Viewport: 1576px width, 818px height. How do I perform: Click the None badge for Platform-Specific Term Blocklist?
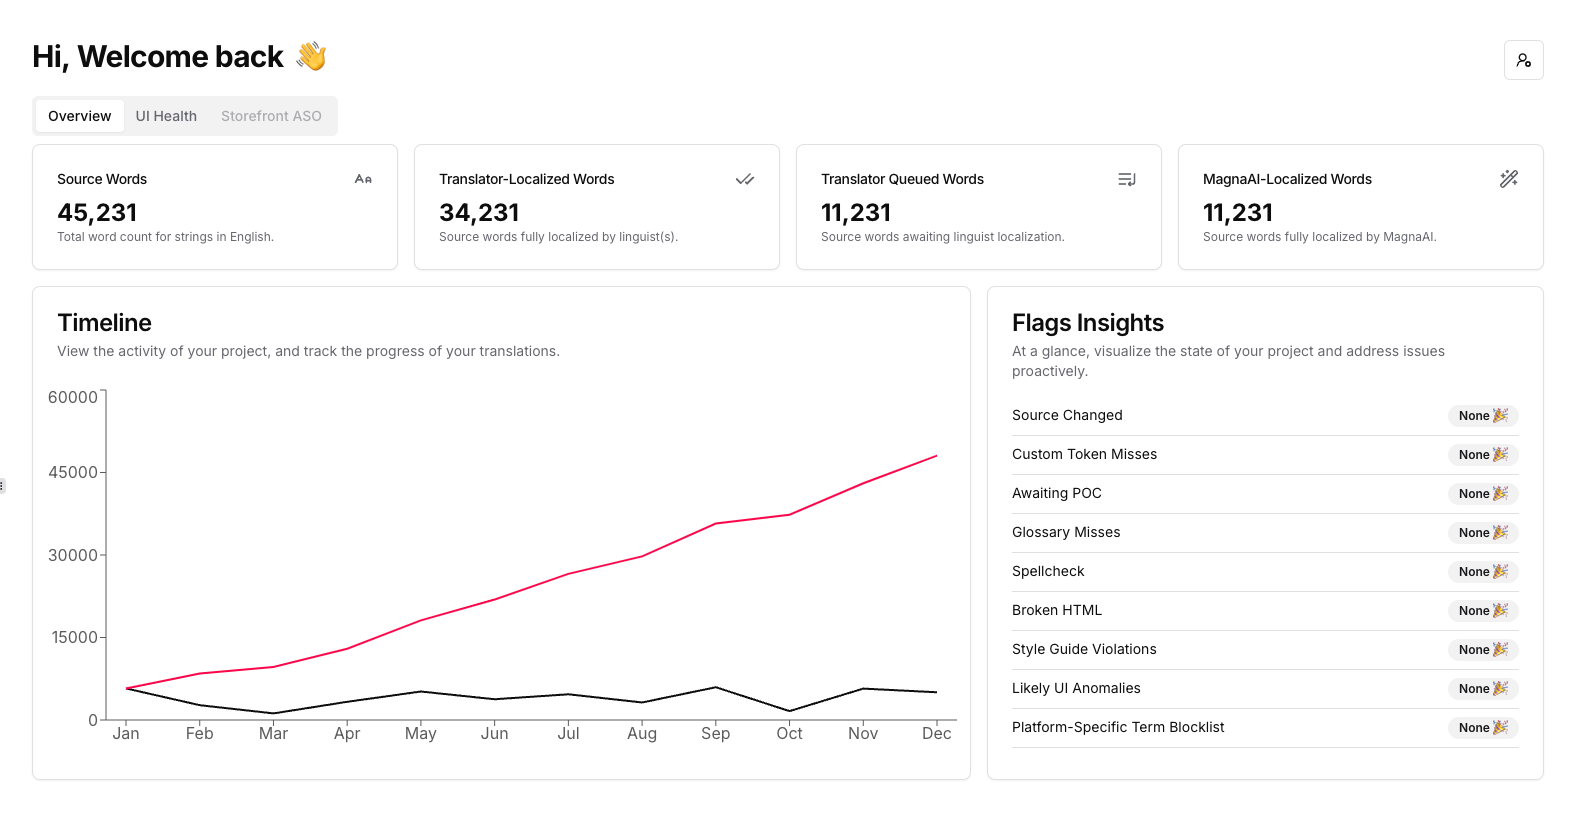coord(1483,728)
